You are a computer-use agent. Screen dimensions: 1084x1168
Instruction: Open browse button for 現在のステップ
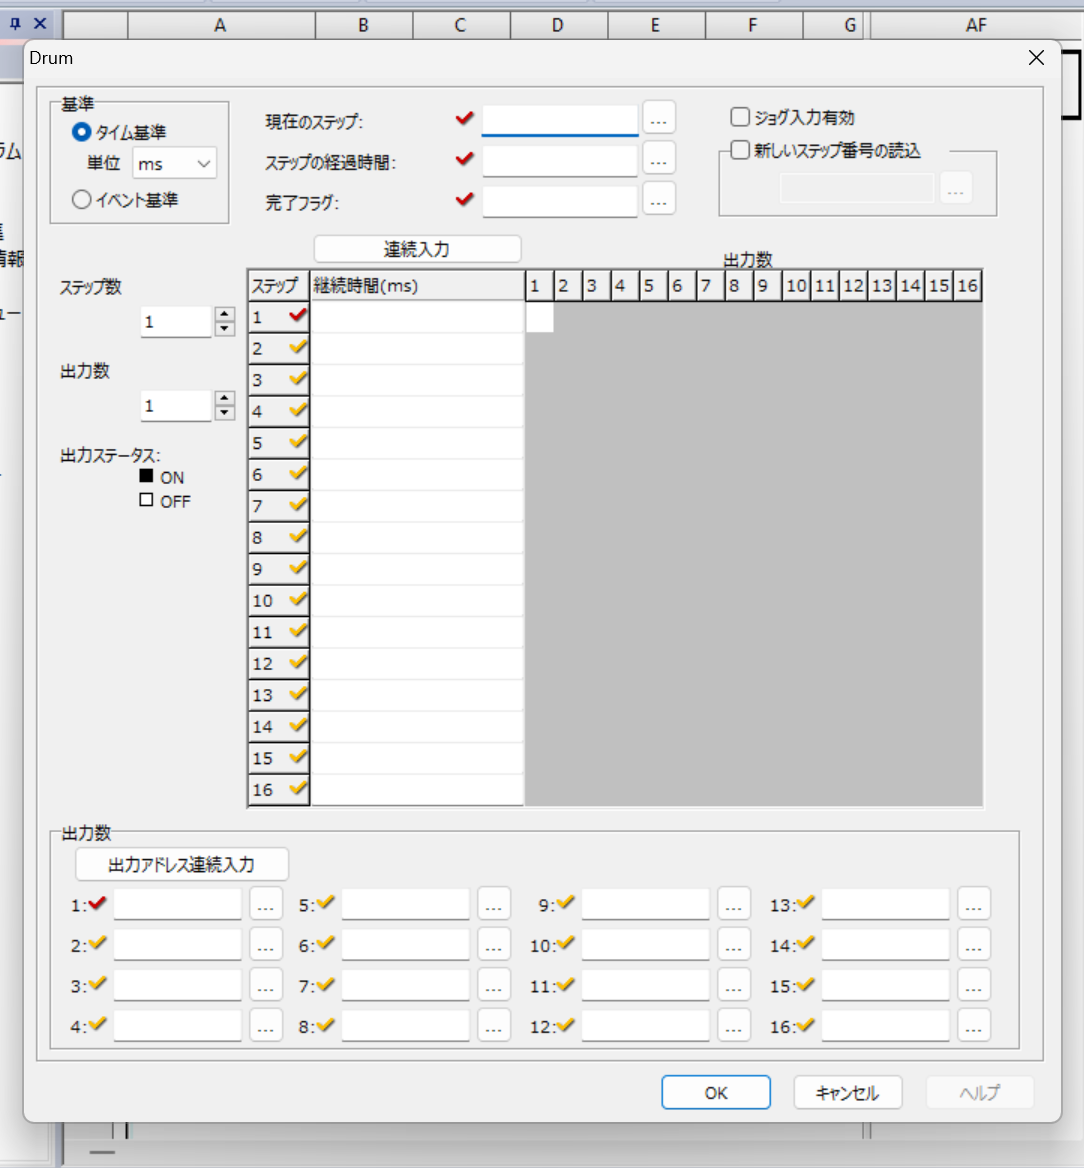click(659, 120)
